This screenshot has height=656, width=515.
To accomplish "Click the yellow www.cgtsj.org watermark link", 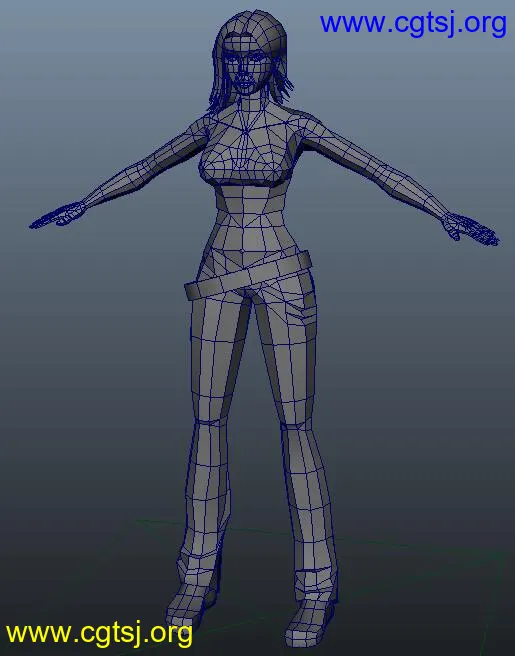I will point(99,634).
